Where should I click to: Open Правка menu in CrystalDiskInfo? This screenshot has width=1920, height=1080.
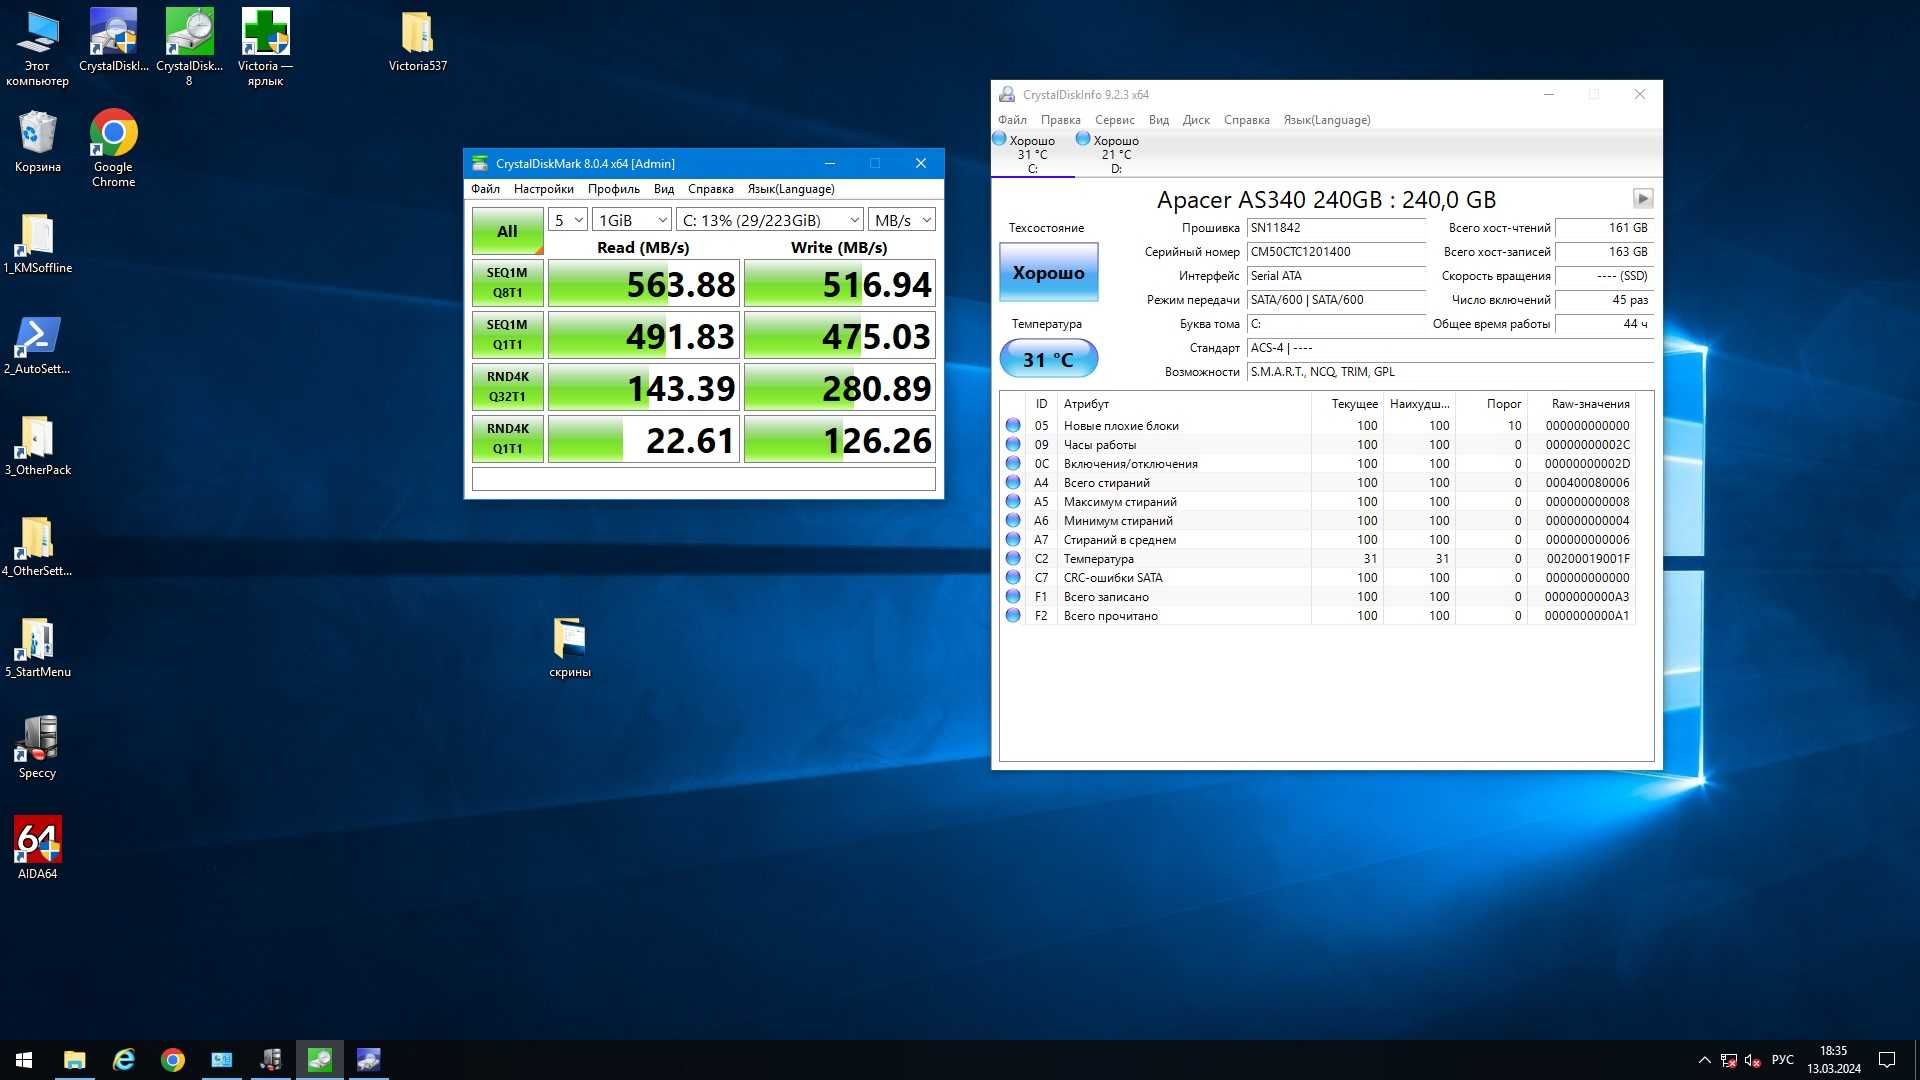click(x=1060, y=120)
